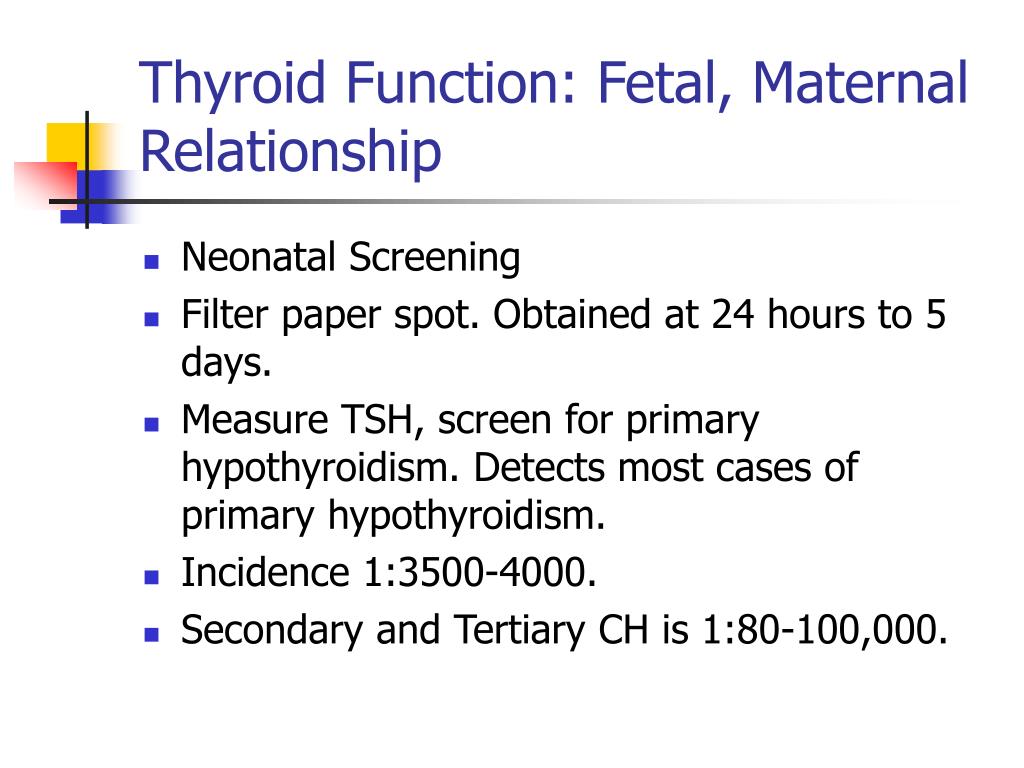Click the 'Neonatal Screening' text line
1024x768 pixels.
click(351, 258)
